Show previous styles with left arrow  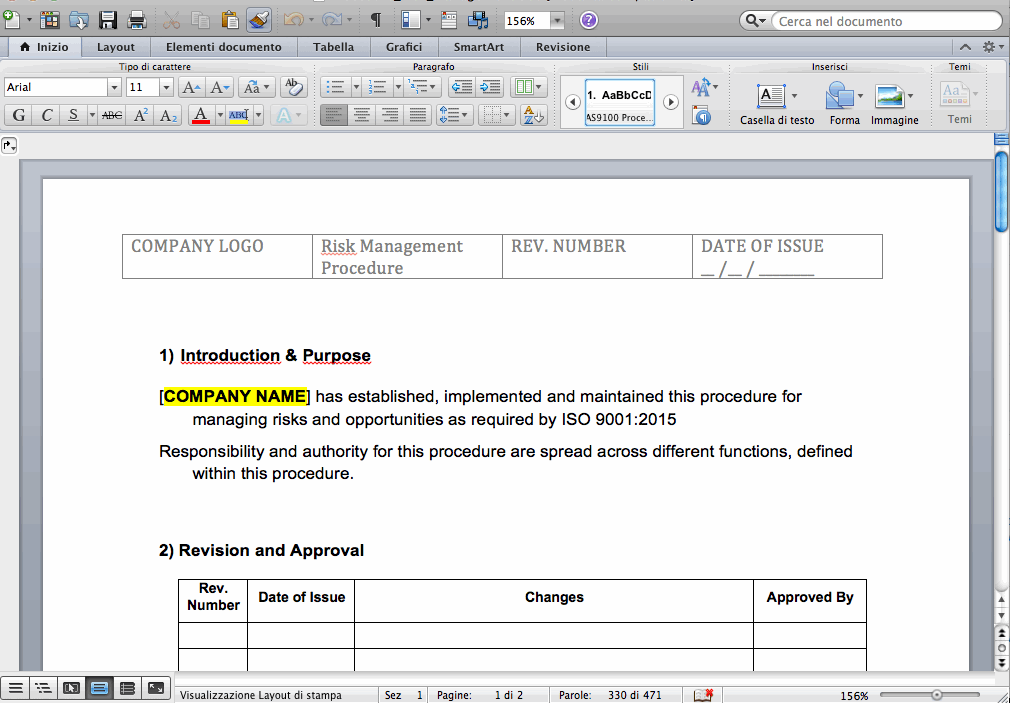tap(573, 102)
